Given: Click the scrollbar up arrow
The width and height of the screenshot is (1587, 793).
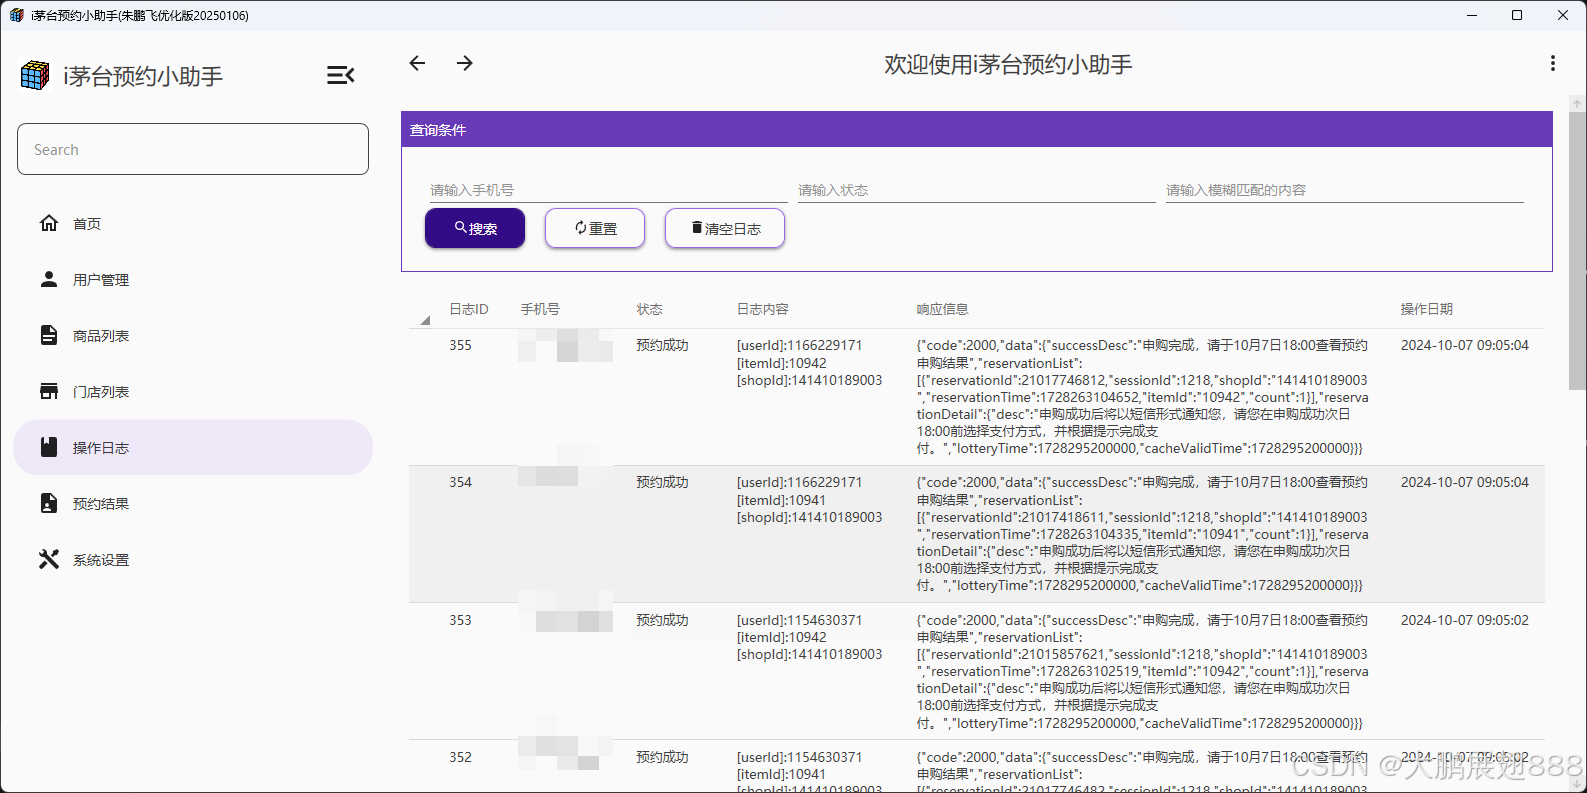Looking at the screenshot, I should tap(1577, 103).
